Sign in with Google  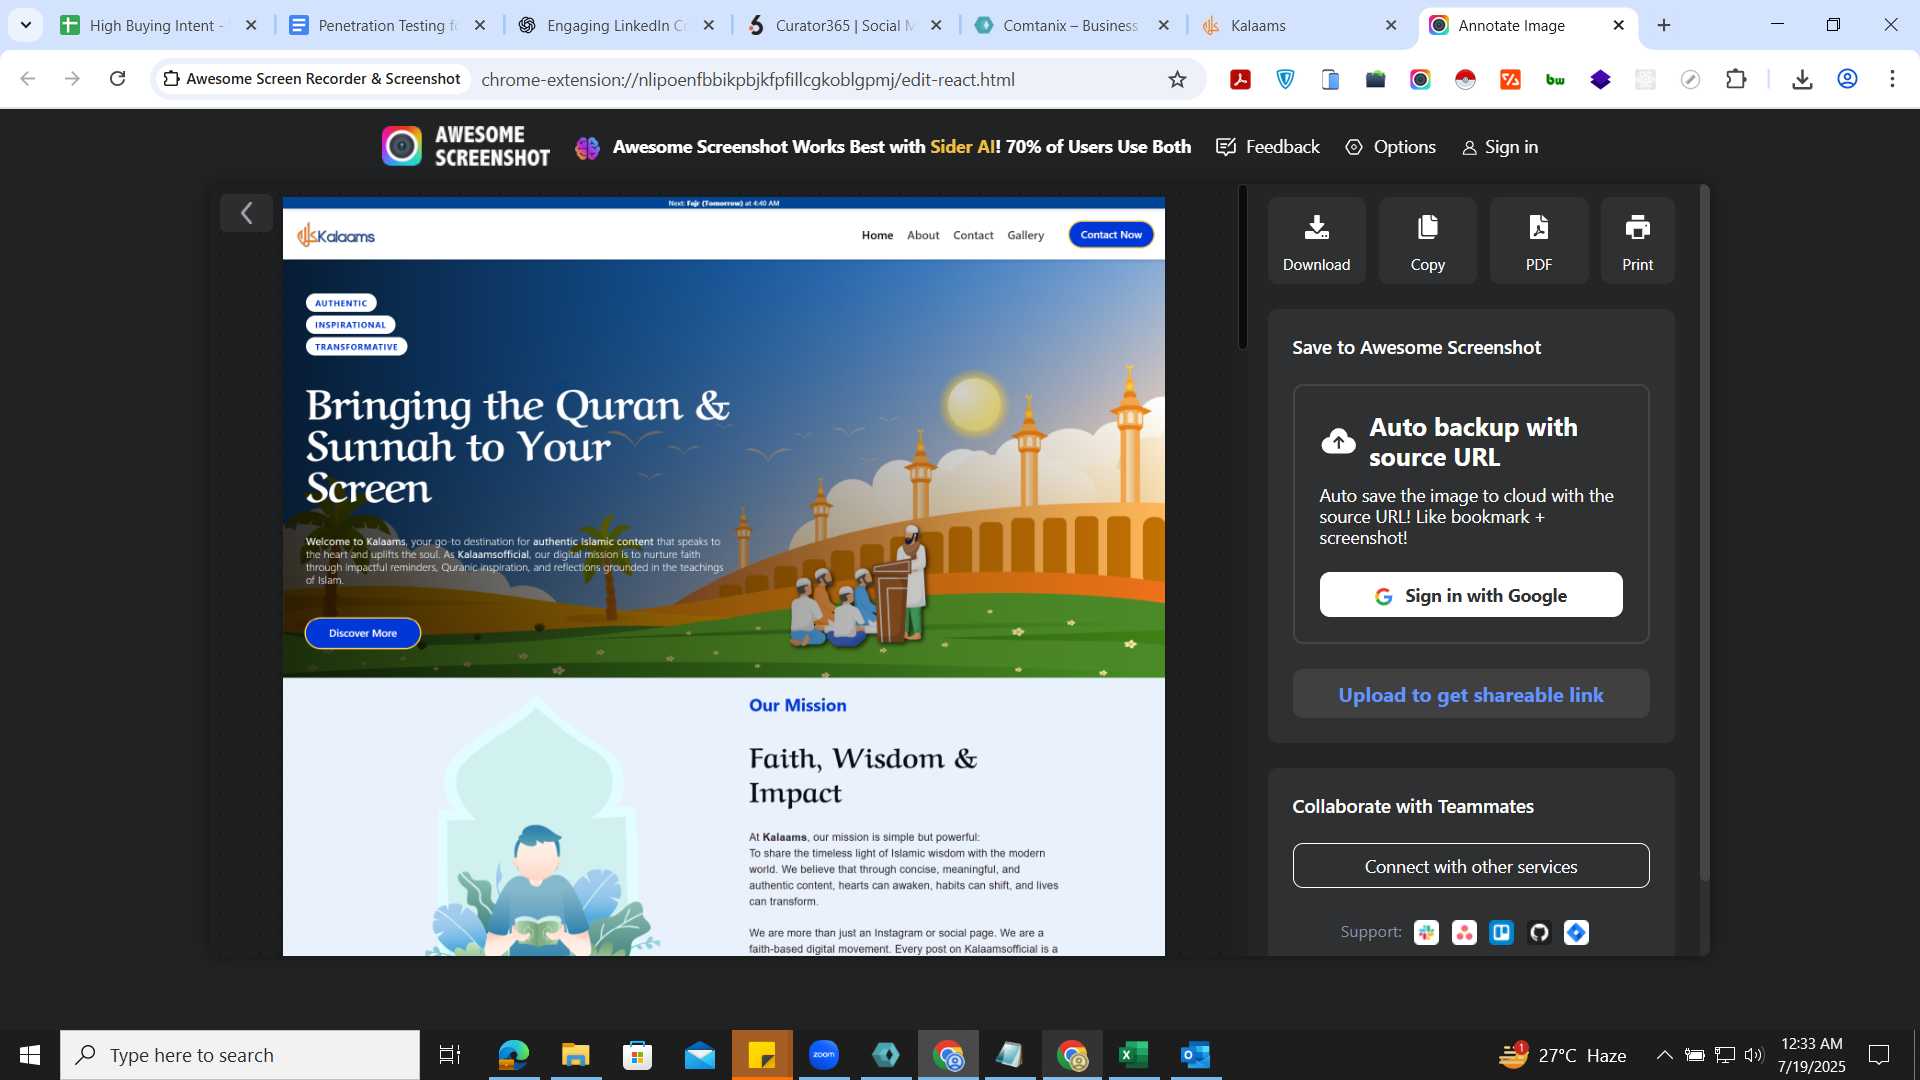click(x=1470, y=595)
